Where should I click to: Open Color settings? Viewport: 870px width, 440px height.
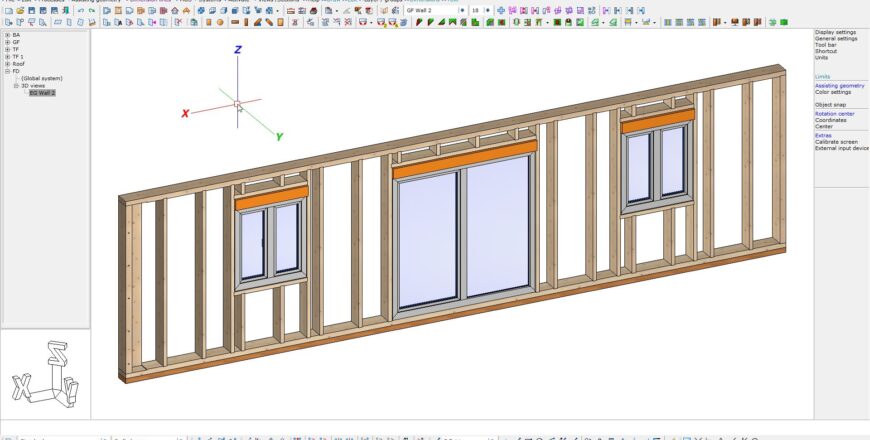point(833,92)
